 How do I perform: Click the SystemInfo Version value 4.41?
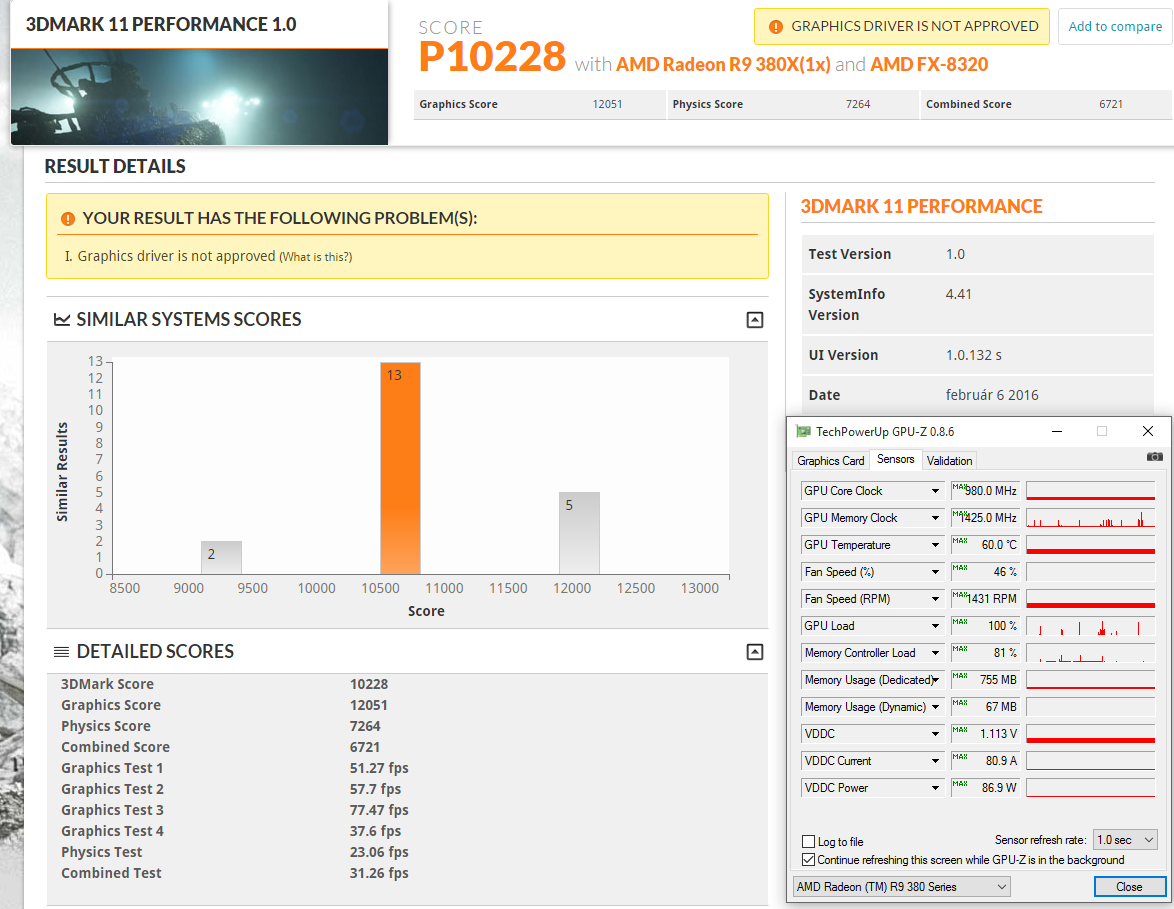(x=958, y=294)
